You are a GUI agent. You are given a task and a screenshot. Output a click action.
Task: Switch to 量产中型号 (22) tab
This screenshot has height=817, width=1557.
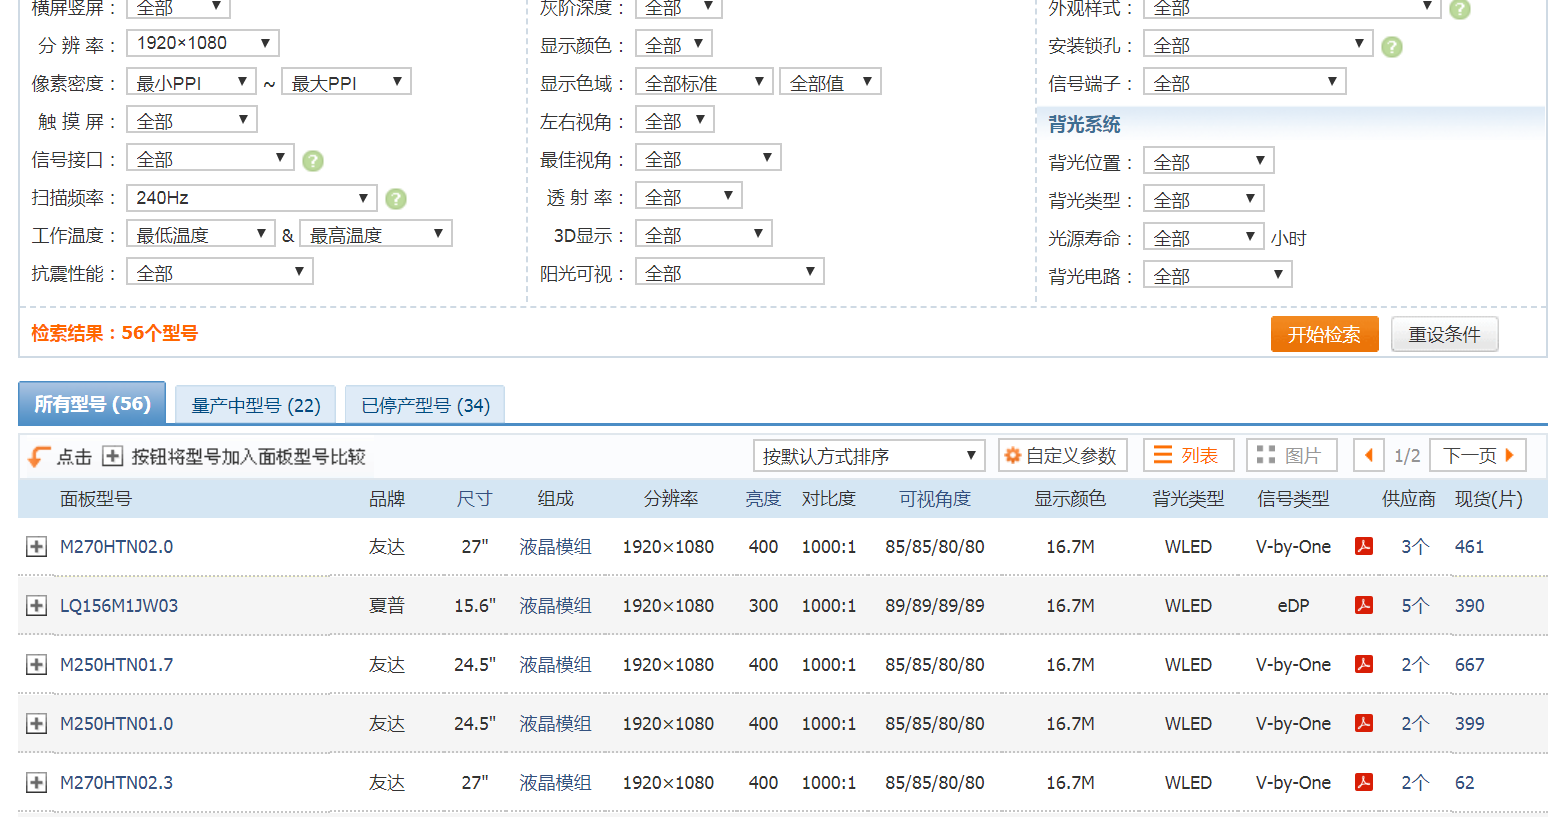(256, 405)
